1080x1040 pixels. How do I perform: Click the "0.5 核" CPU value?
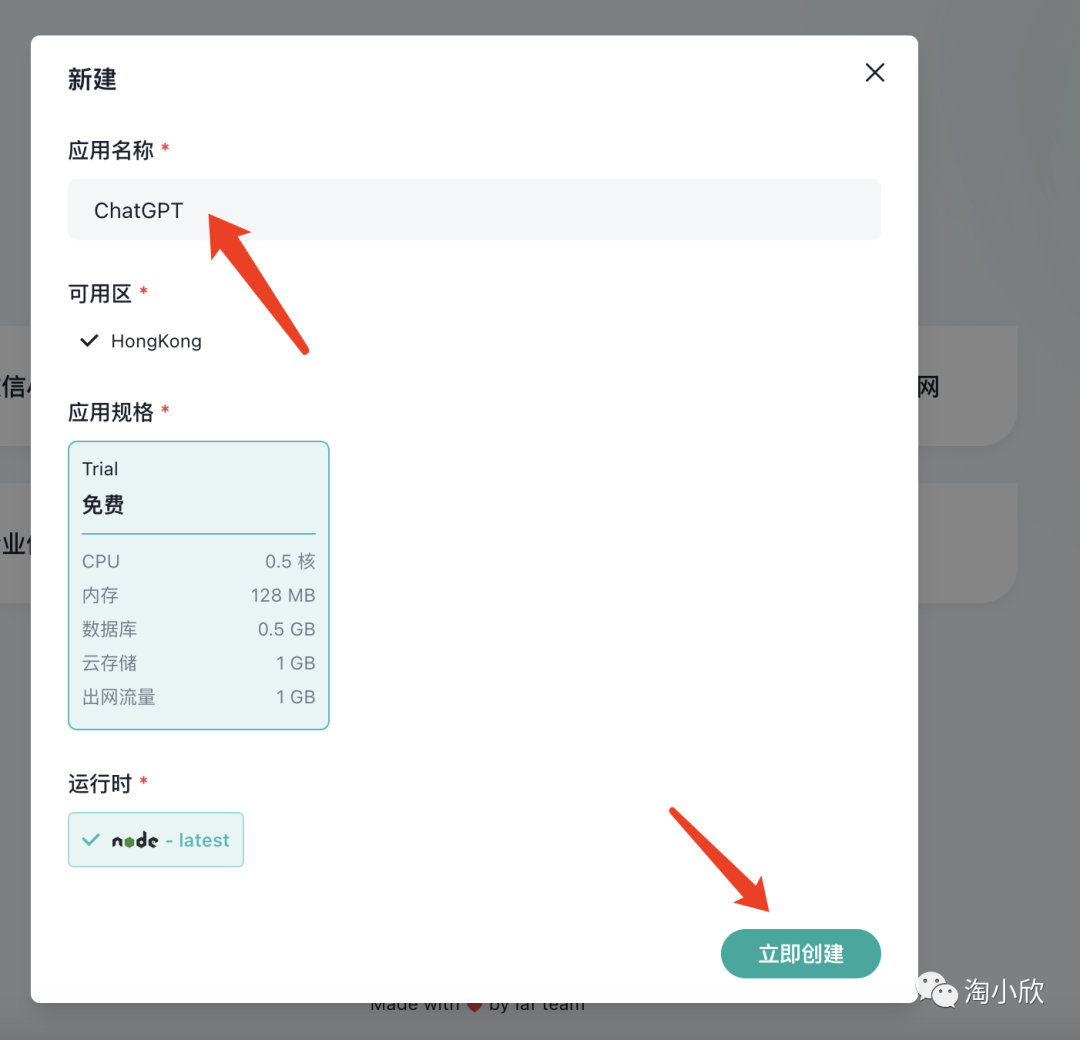point(290,561)
